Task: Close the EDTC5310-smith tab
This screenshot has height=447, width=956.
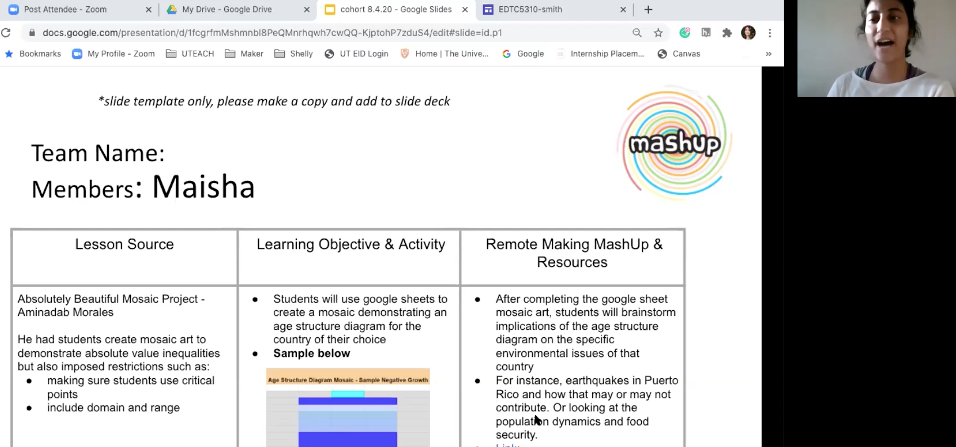Action: [x=623, y=10]
